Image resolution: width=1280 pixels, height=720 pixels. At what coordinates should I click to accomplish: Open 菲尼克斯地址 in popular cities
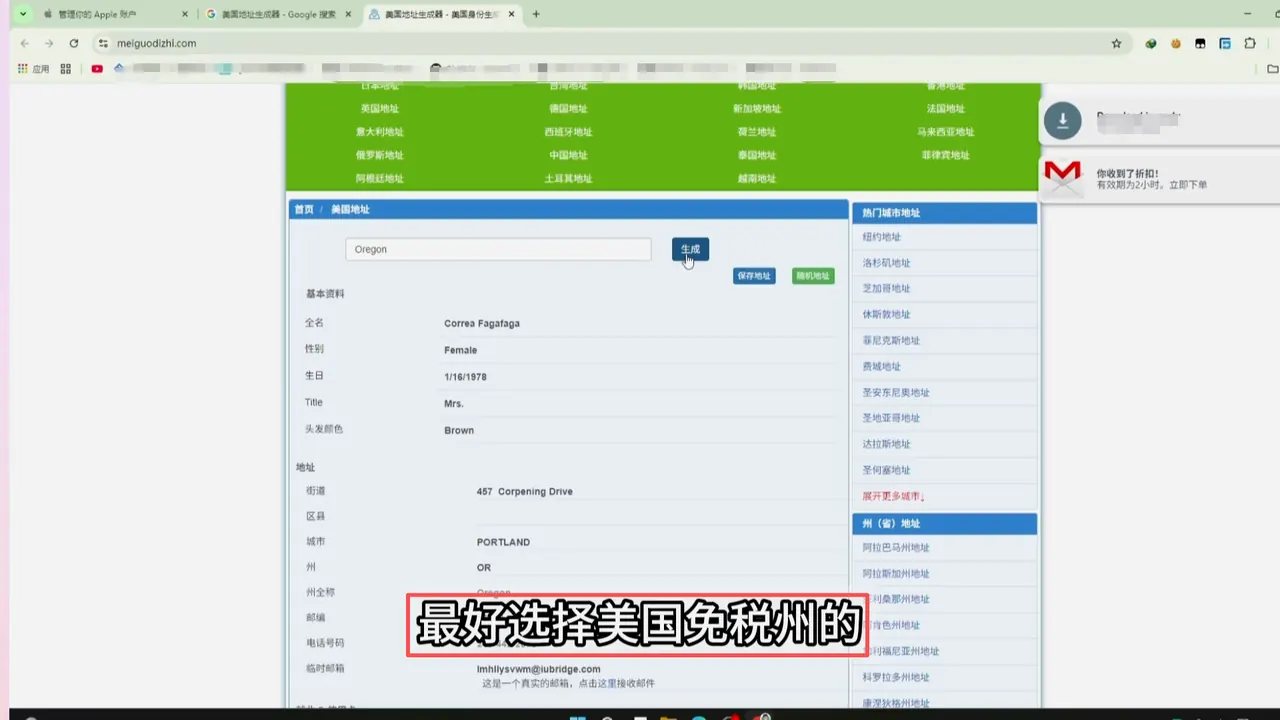pyautogui.click(x=892, y=341)
